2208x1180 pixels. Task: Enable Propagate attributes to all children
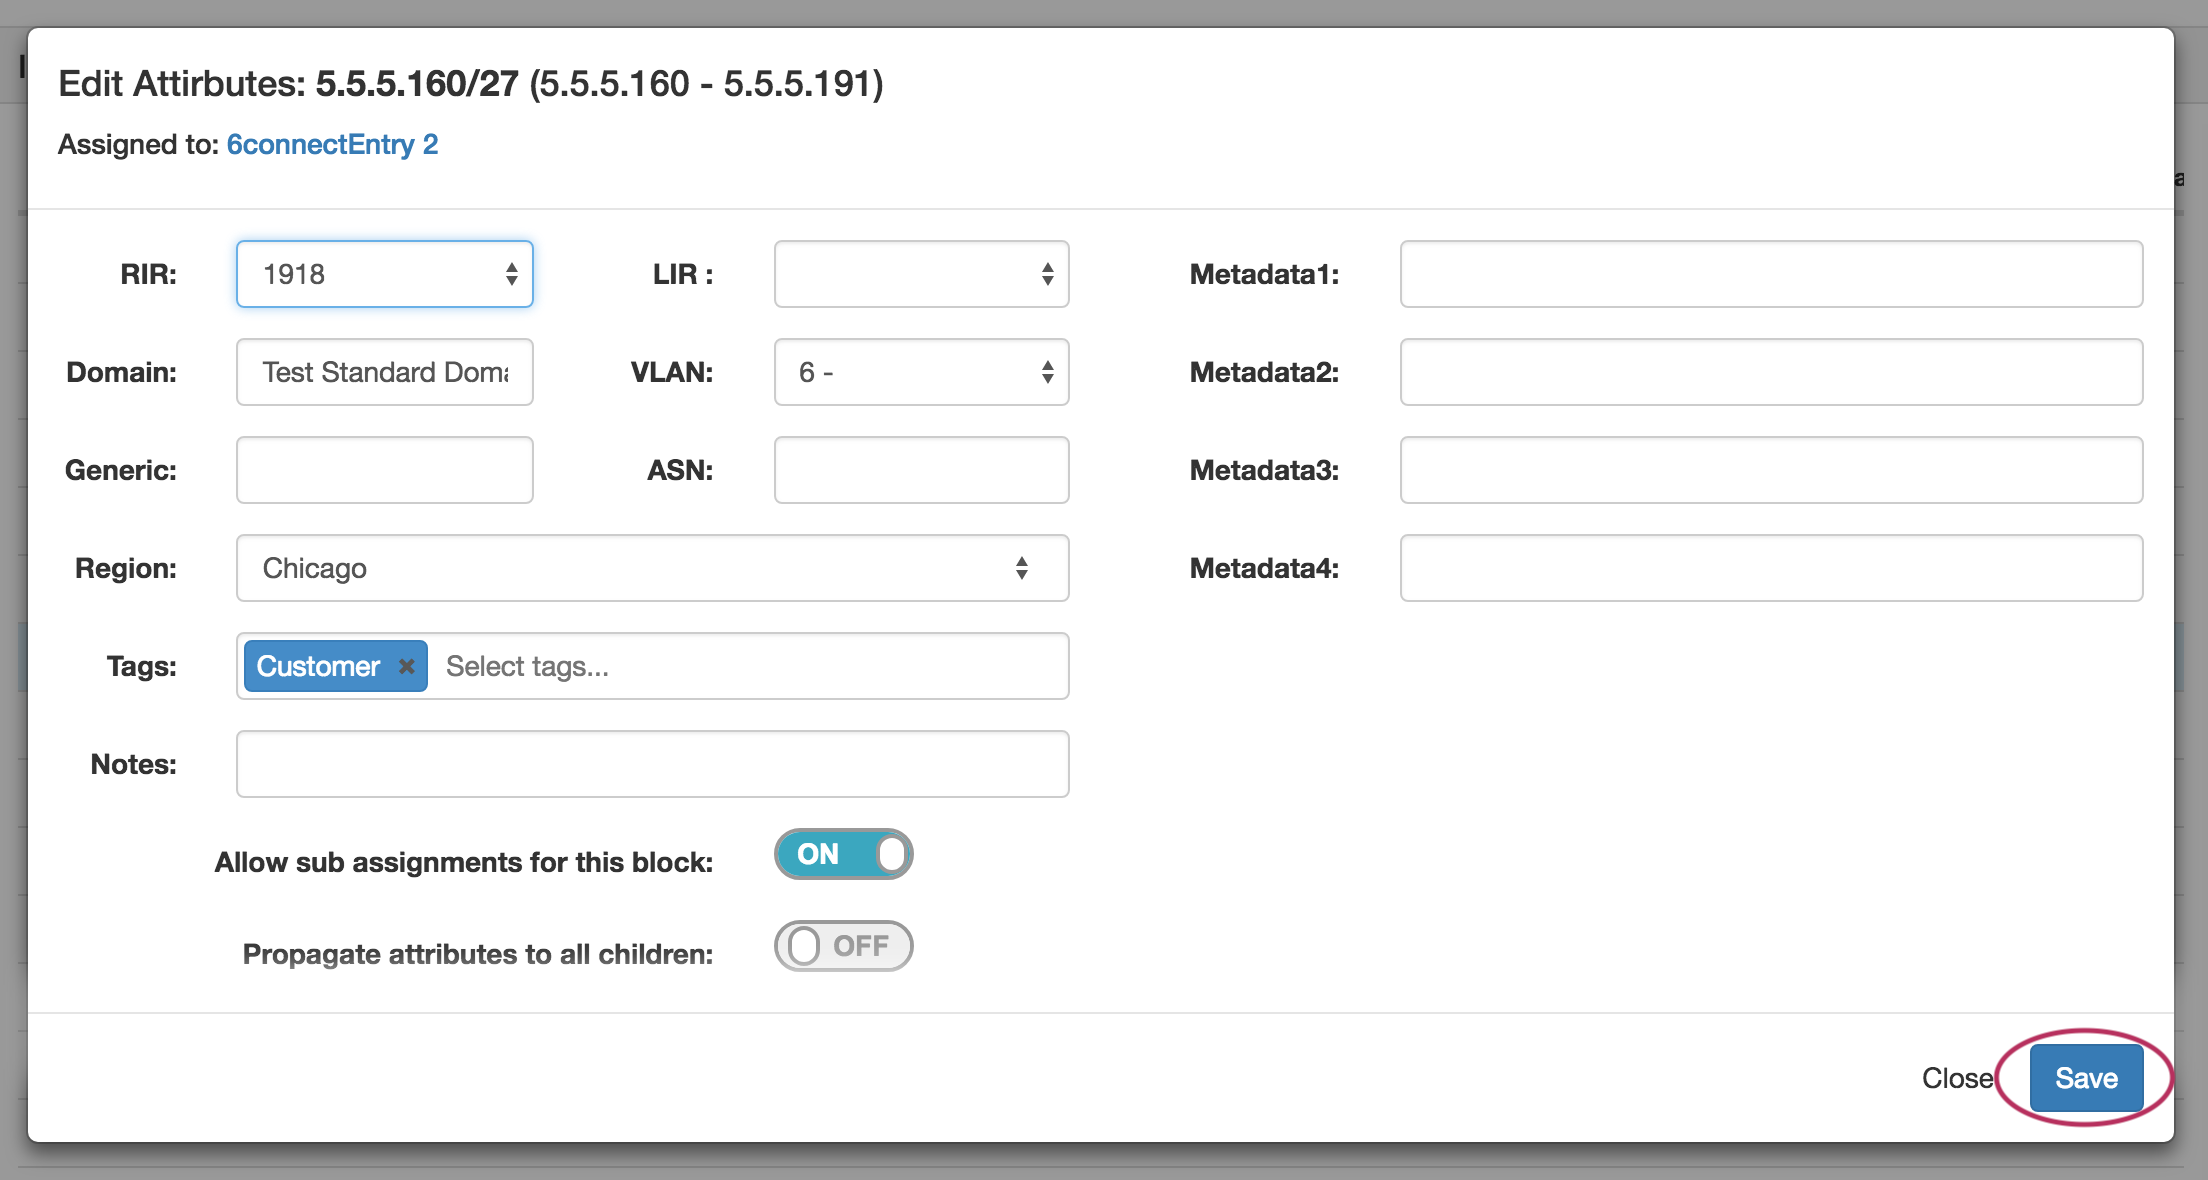pyautogui.click(x=843, y=946)
